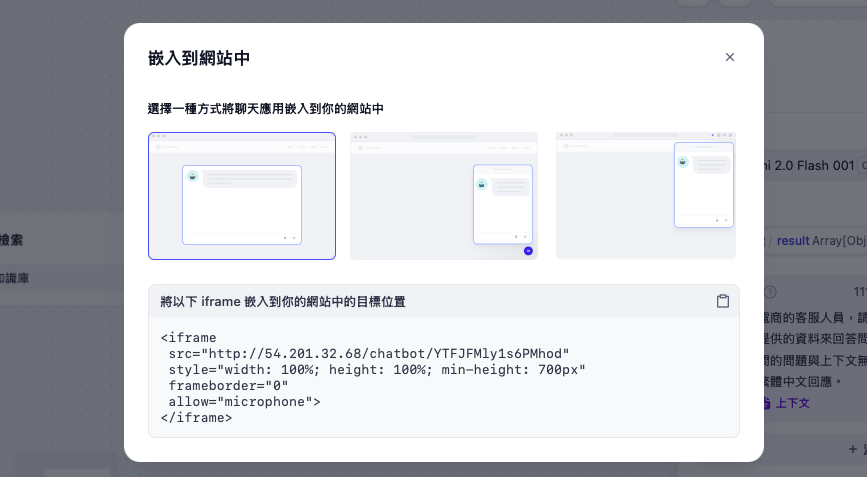Select the result Array[Object] variable
867x477 pixels.
point(818,241)
